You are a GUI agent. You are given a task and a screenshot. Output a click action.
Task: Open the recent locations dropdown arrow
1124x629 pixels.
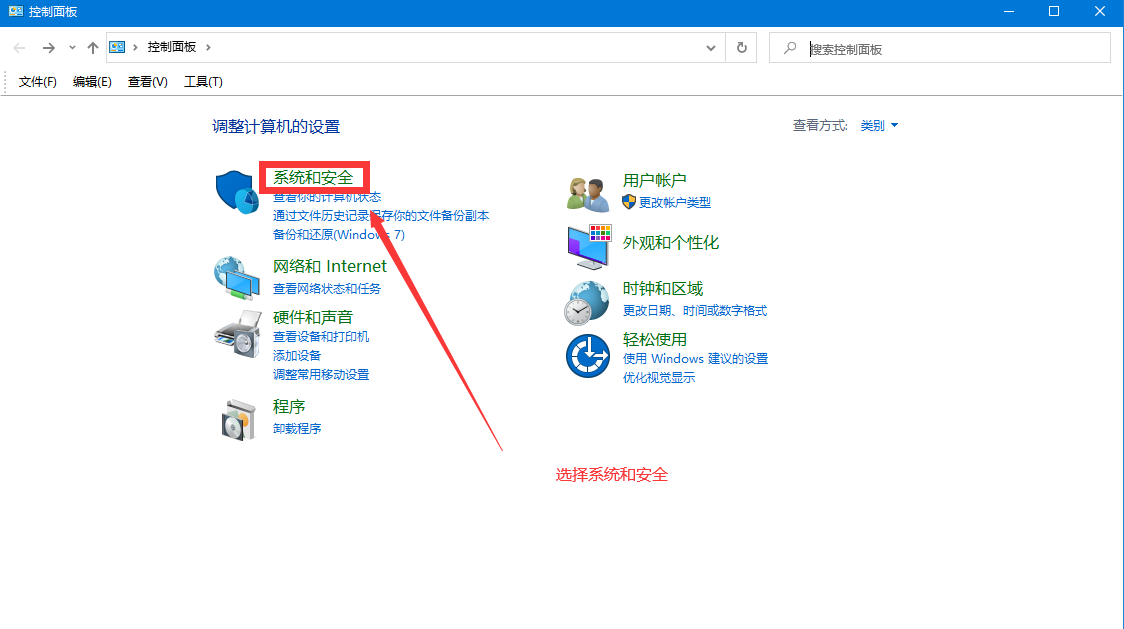(x=72, y=48)
